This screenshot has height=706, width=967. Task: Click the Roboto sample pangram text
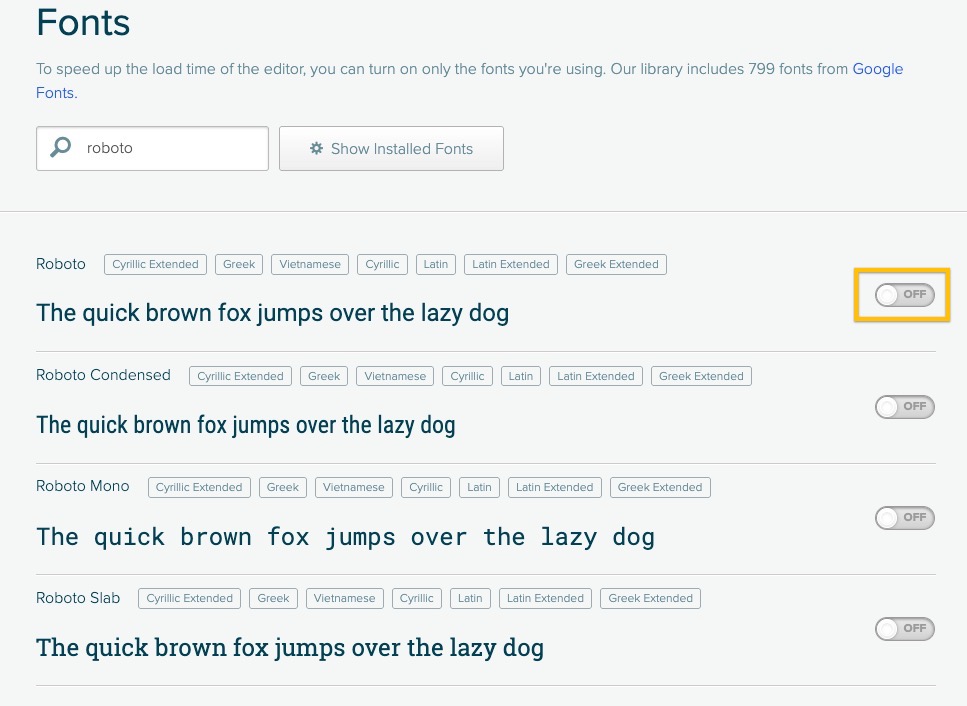pos(273,313)
